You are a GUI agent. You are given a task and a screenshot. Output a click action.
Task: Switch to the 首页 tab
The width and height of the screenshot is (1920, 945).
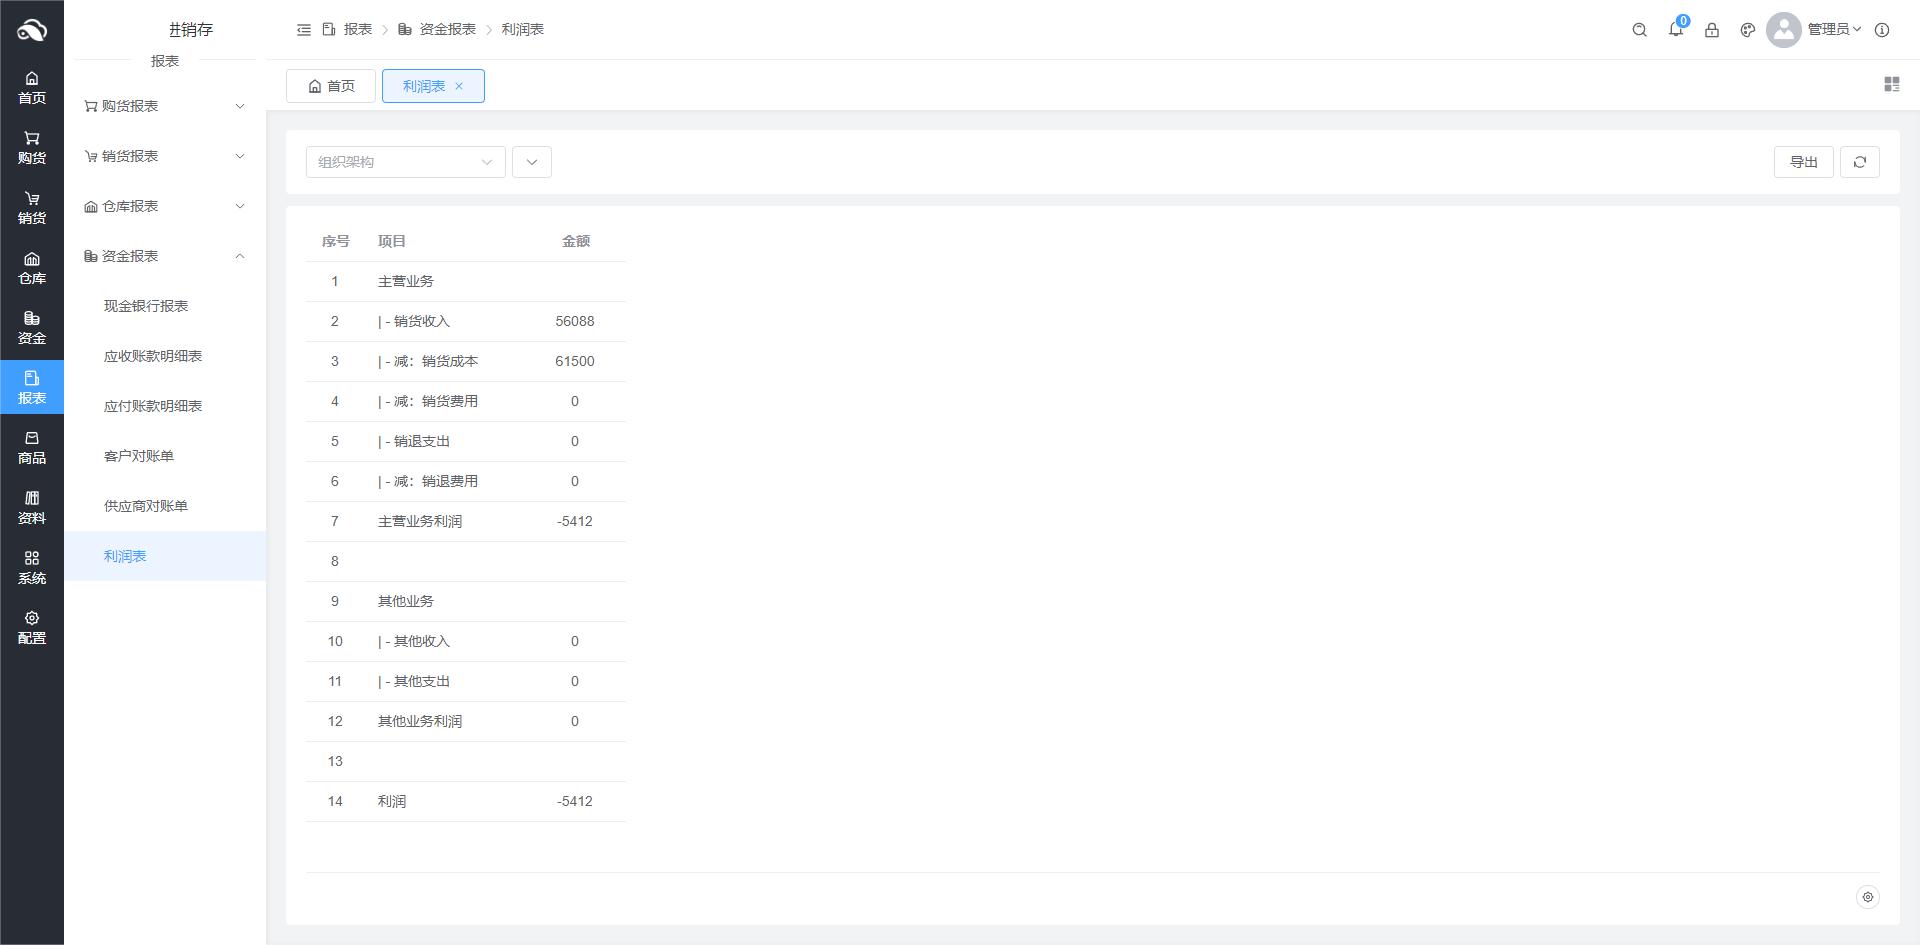(331, 86)
